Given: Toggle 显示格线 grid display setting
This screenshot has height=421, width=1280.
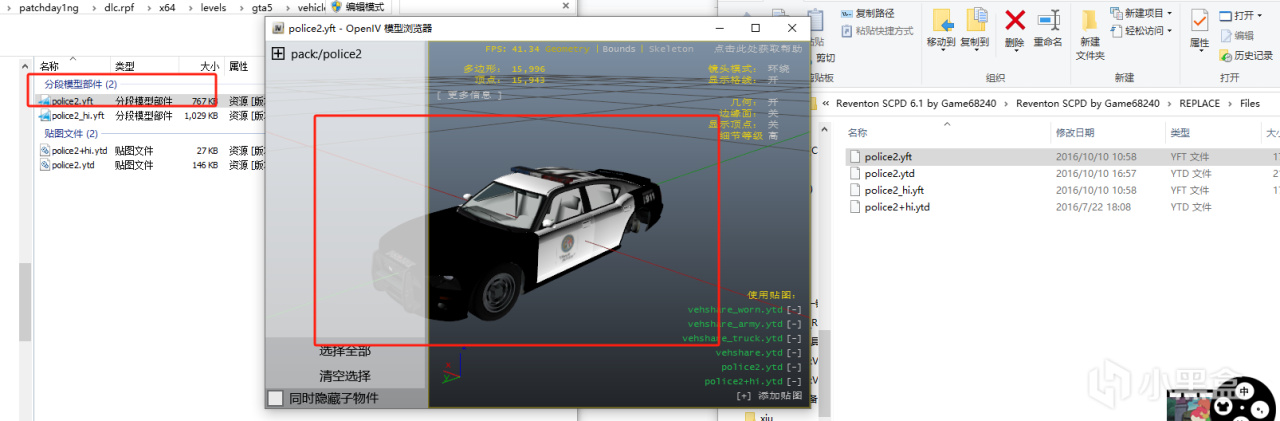Looking at the screenshot, I should [x=772, y=79].
